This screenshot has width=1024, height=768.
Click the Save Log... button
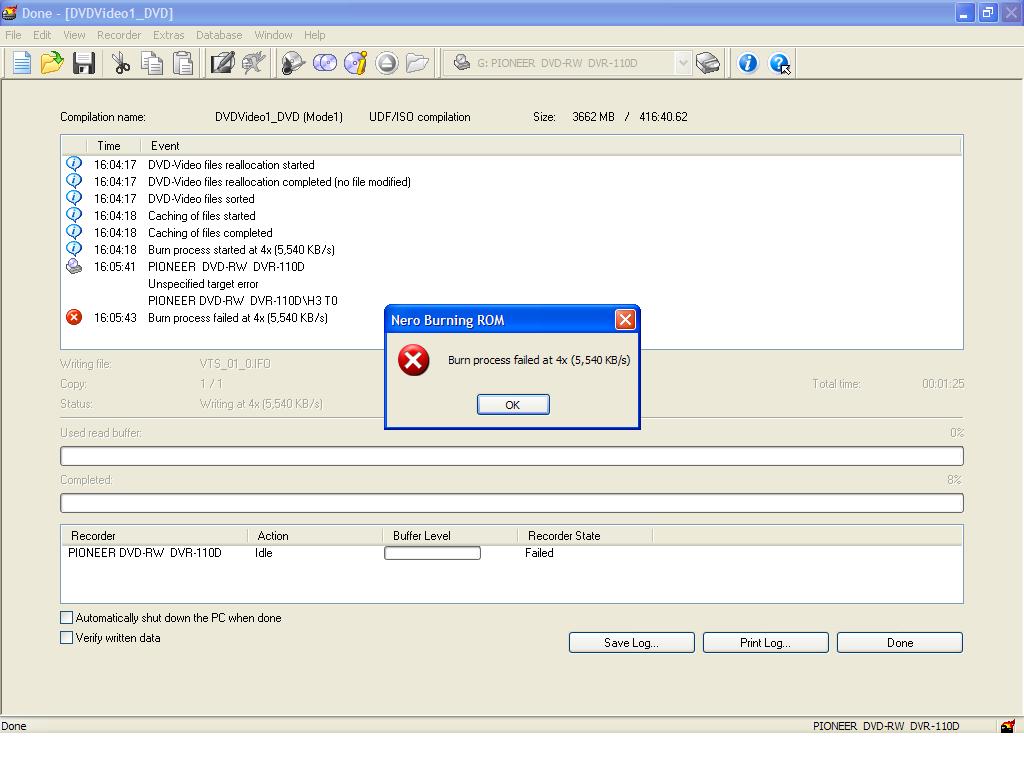click(x=632, y=643)
